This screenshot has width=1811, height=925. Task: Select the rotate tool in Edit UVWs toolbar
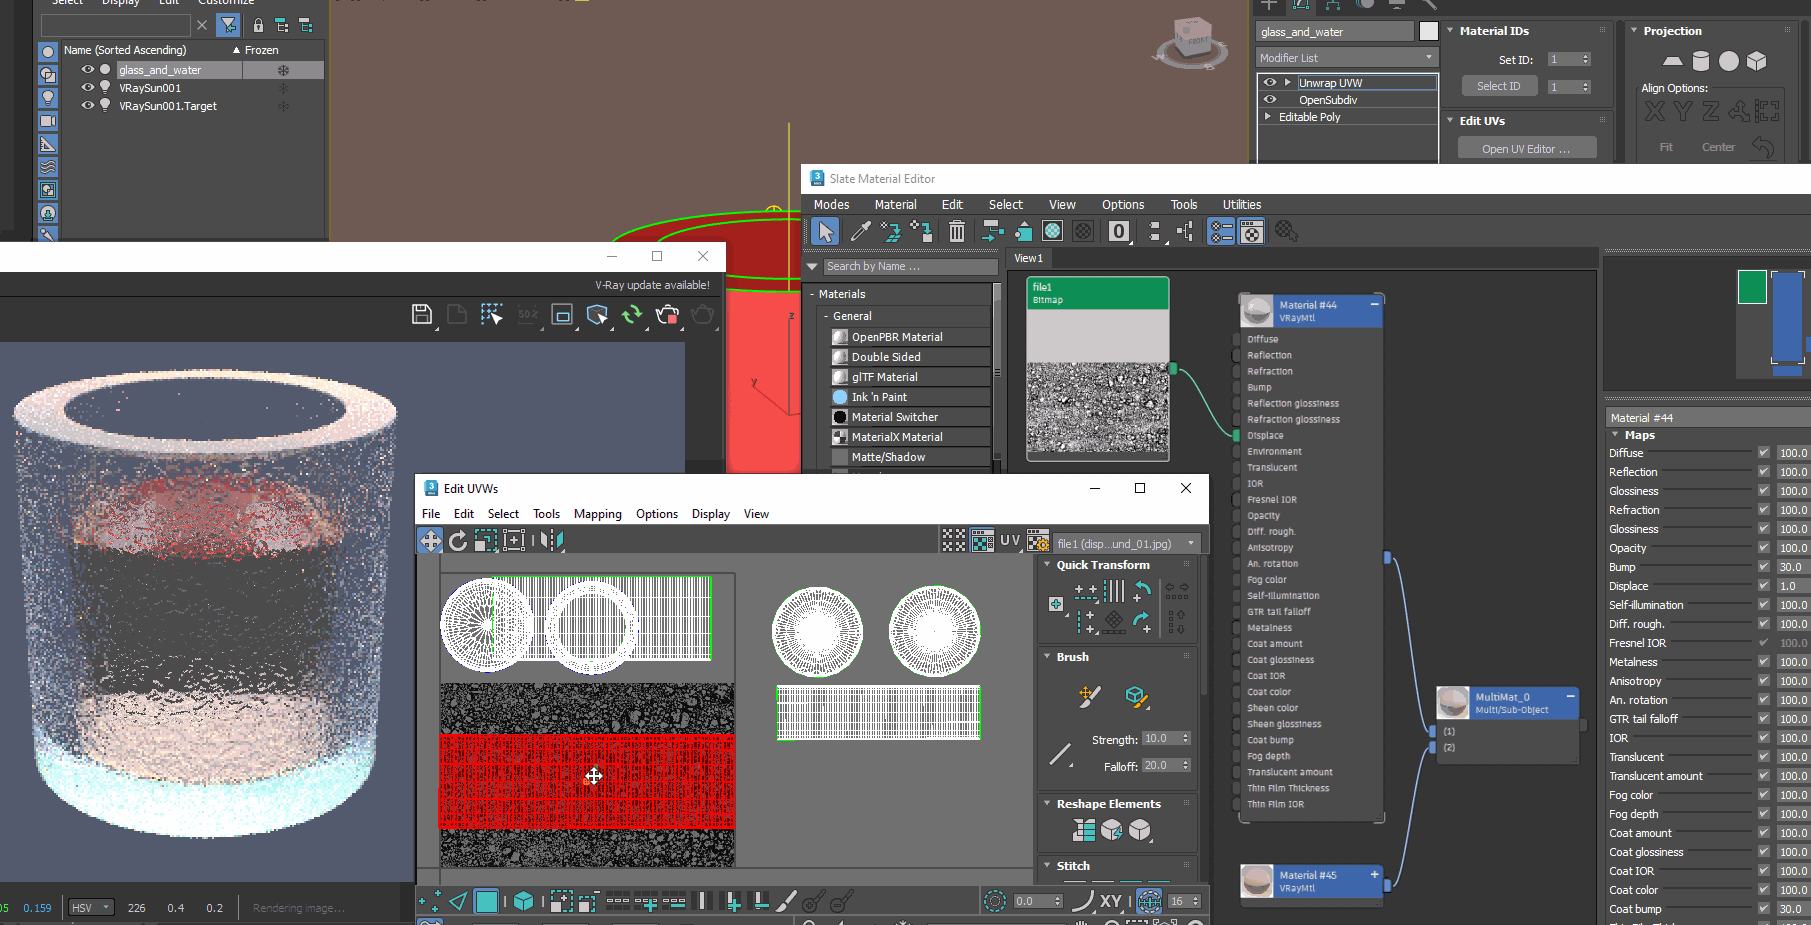458,541
